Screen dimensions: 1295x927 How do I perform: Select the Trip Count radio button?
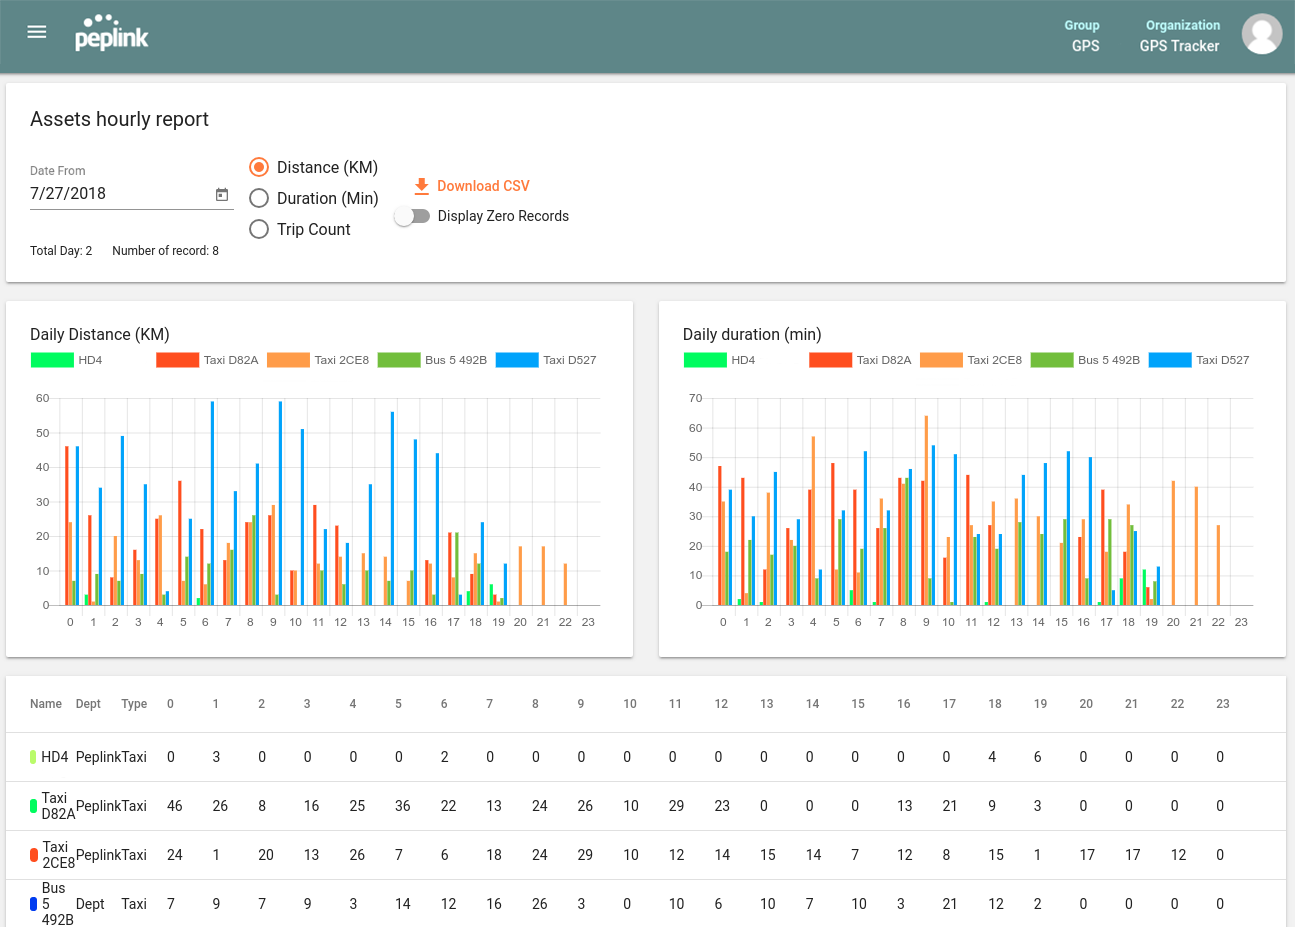(259, 229)
